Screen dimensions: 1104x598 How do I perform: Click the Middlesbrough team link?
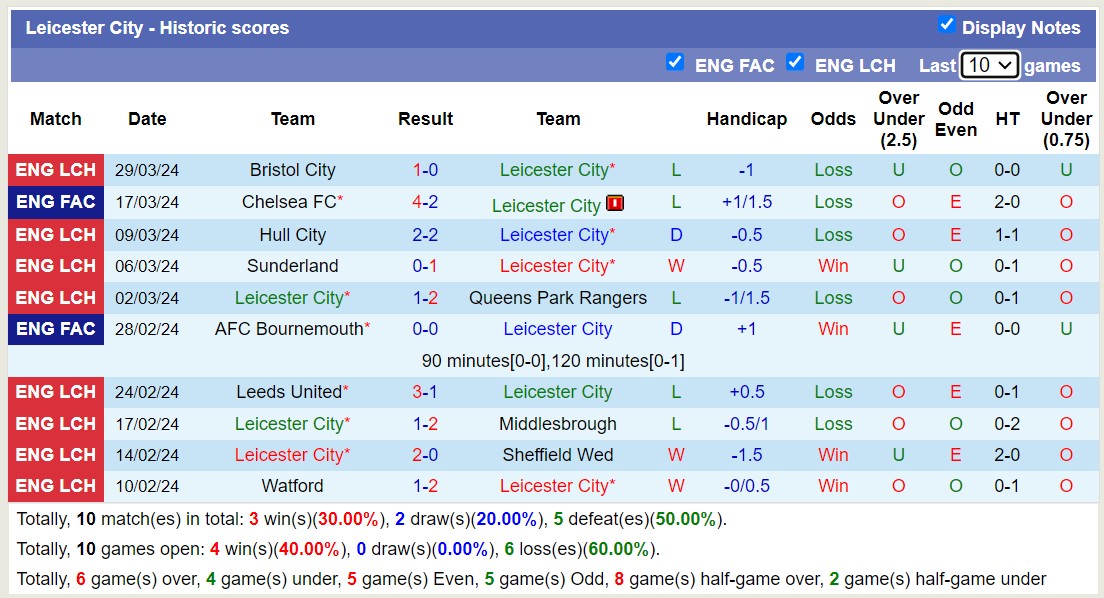click(558, 423)
